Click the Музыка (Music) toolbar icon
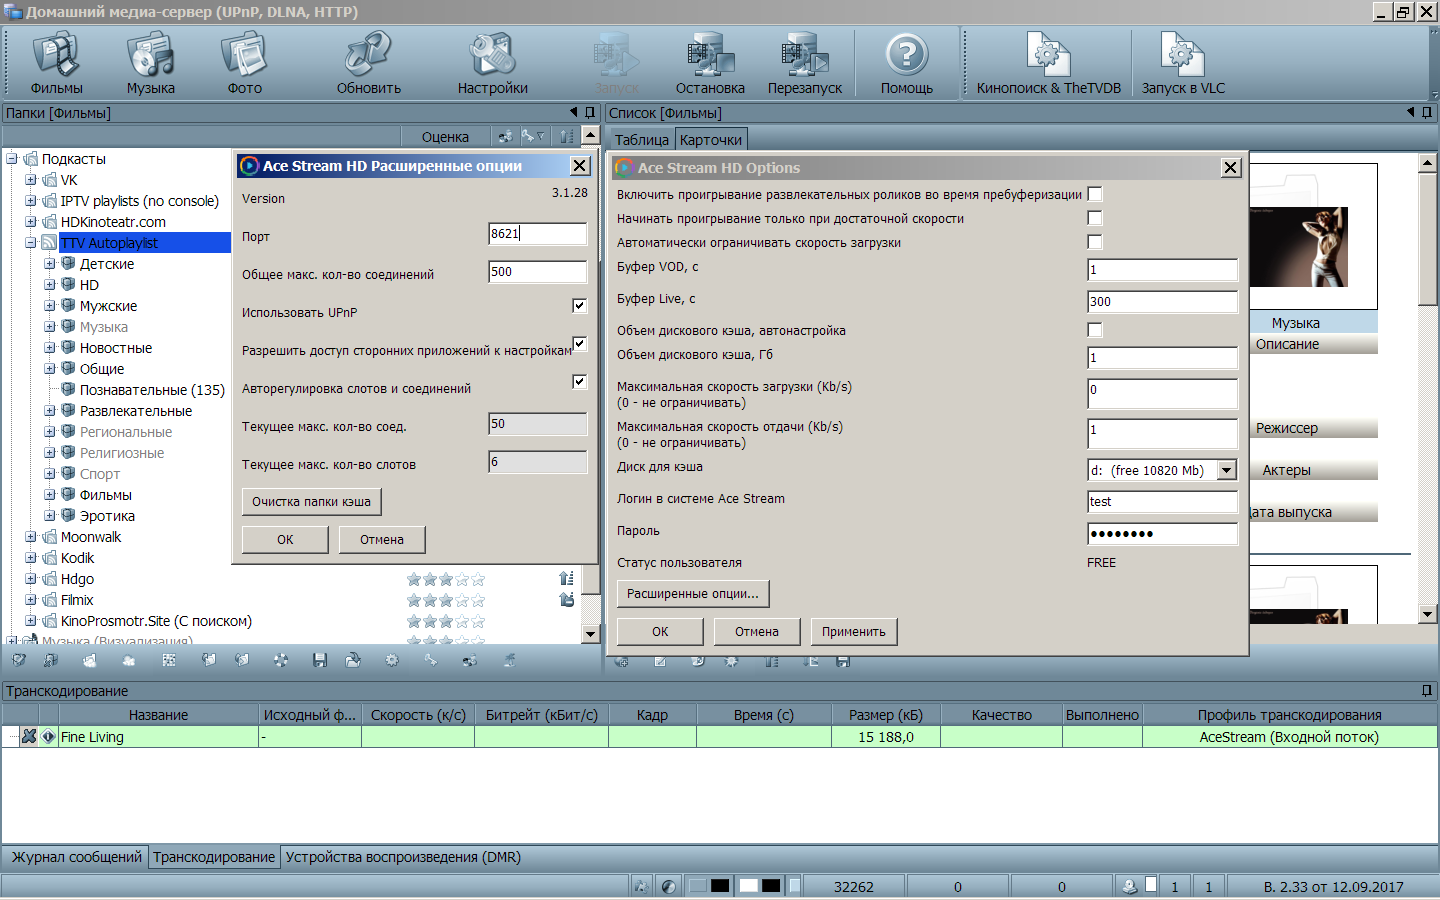This screenshot has height=900, width=1440. pos(150,63)
